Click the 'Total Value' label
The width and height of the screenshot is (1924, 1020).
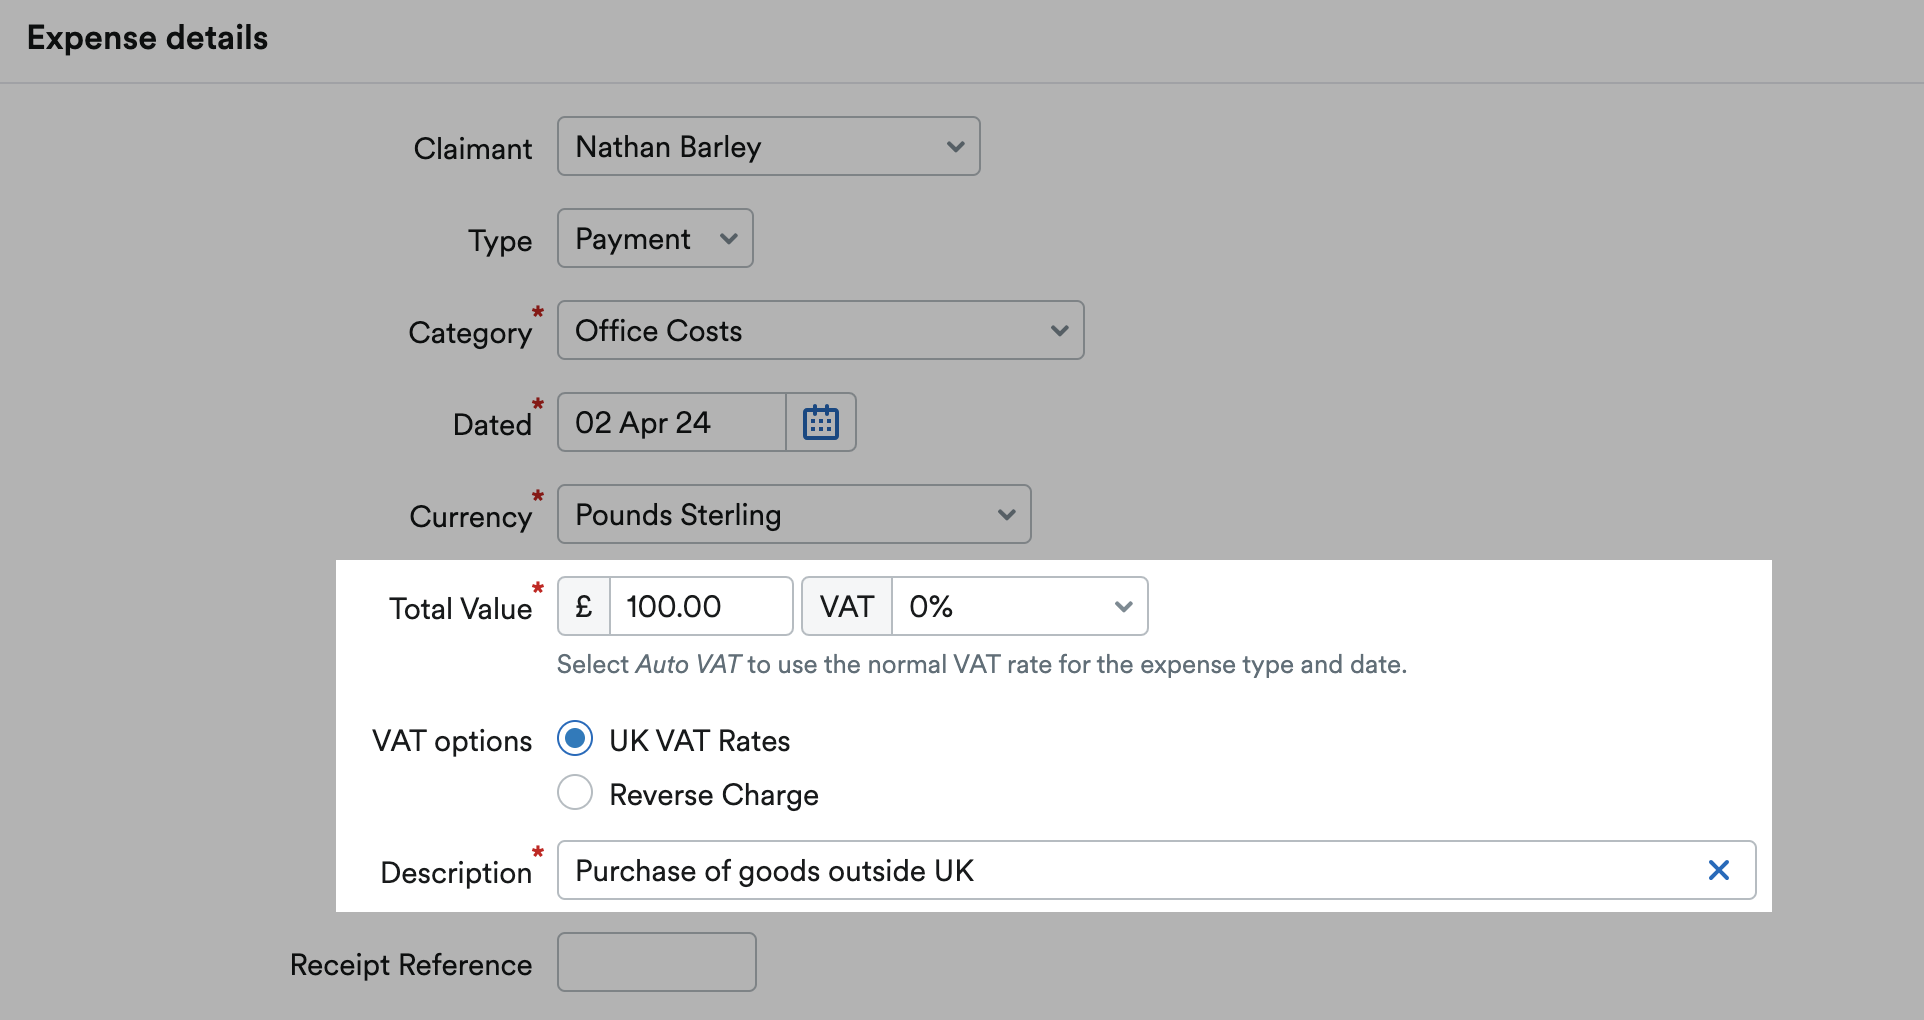point(460,608)
